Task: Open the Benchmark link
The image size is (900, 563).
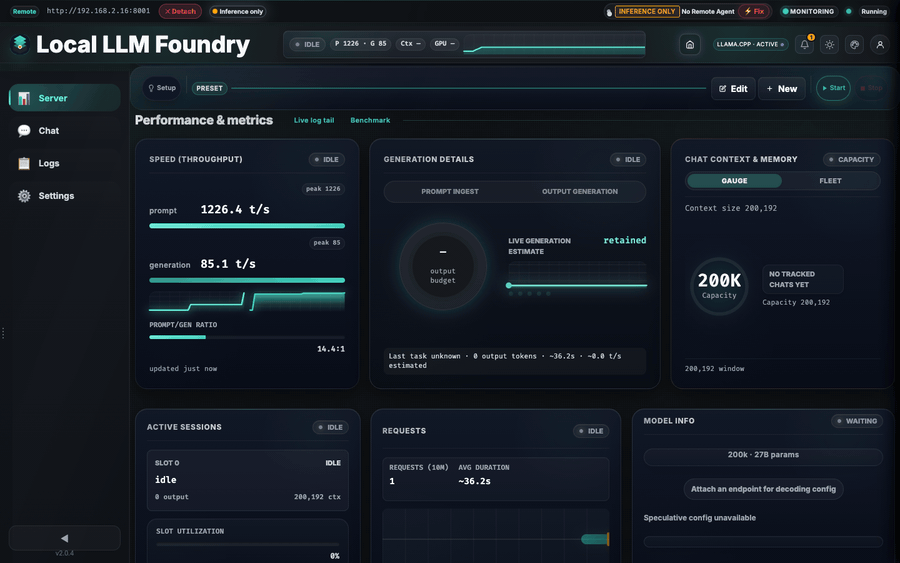Action: [370, 121]
